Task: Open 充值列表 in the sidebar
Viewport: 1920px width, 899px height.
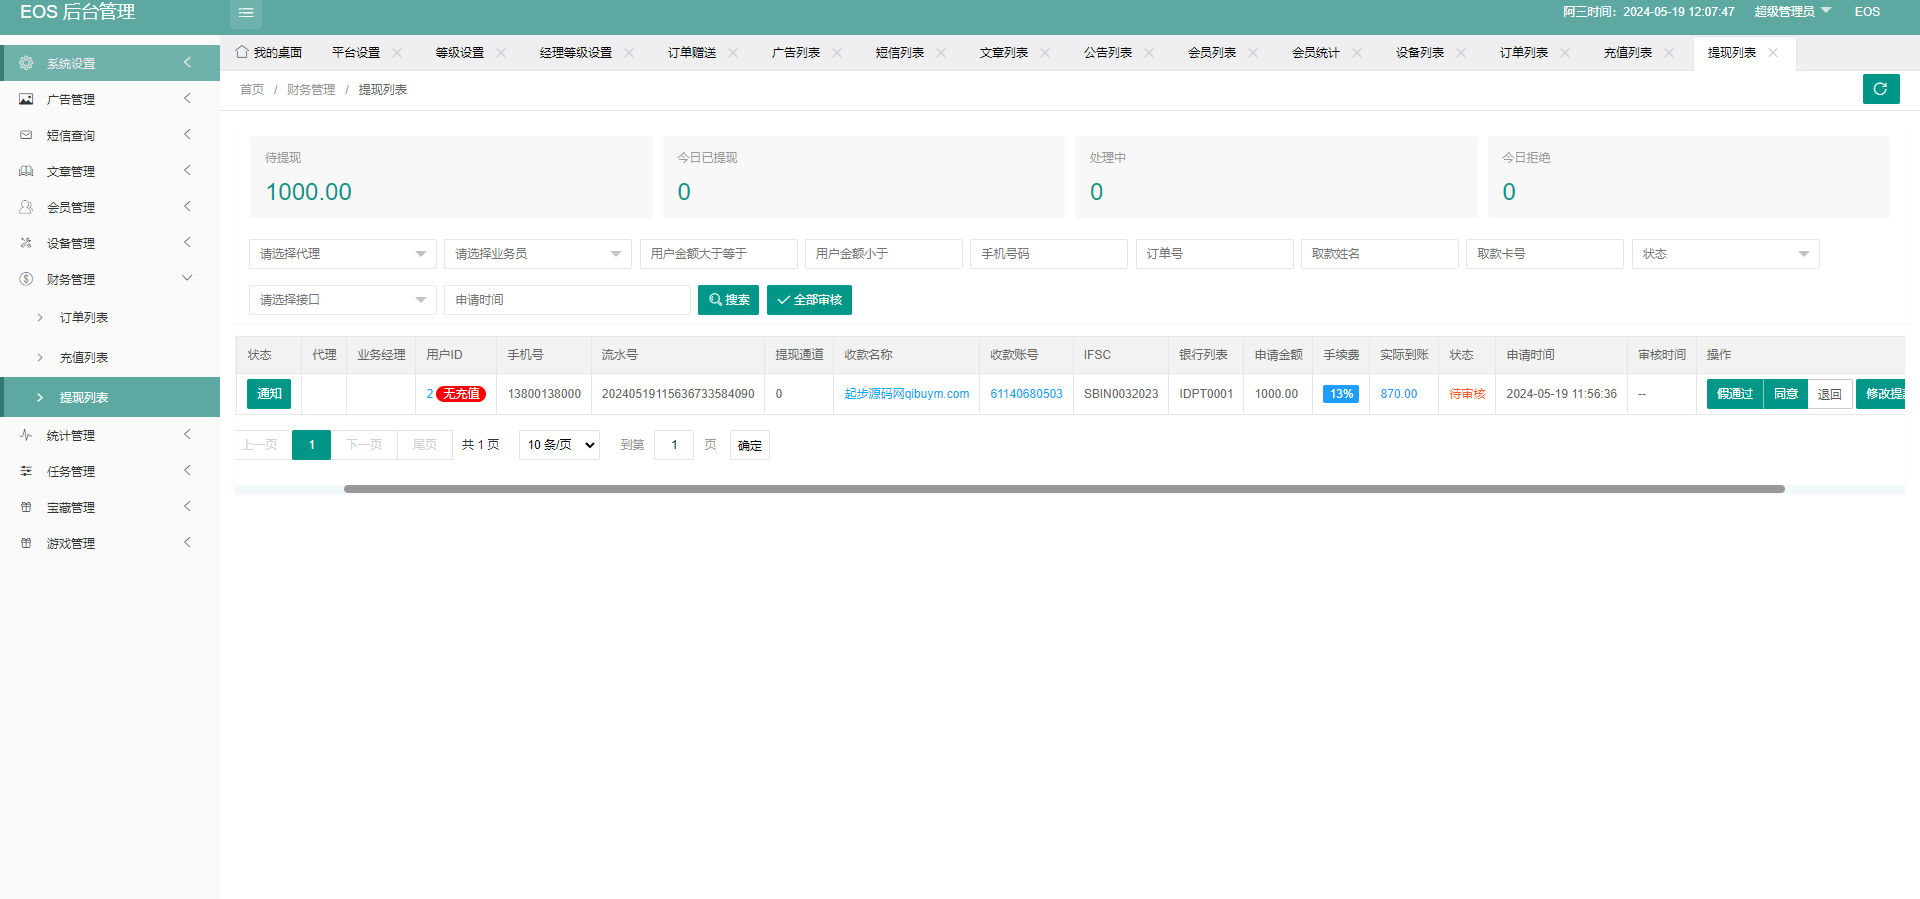Action: 84,357
